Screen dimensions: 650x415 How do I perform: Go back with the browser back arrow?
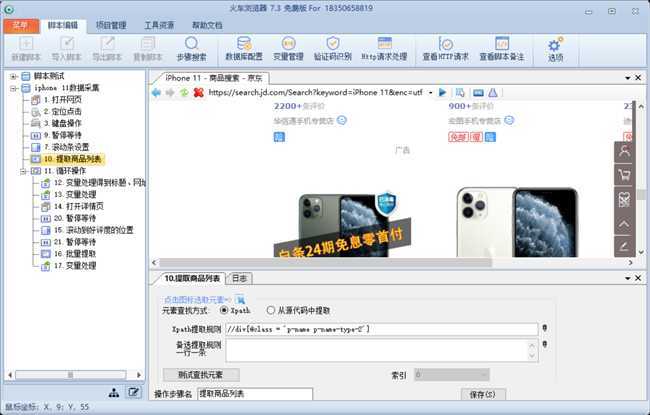pos(156,92)
